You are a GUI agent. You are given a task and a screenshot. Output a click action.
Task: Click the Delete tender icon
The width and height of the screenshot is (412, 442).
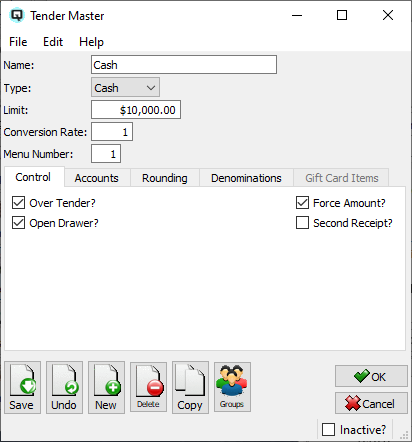point(148,387)
